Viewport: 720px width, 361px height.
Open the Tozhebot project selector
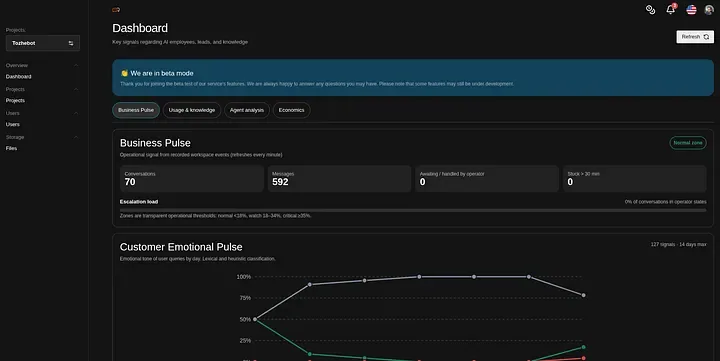(43, 43)
